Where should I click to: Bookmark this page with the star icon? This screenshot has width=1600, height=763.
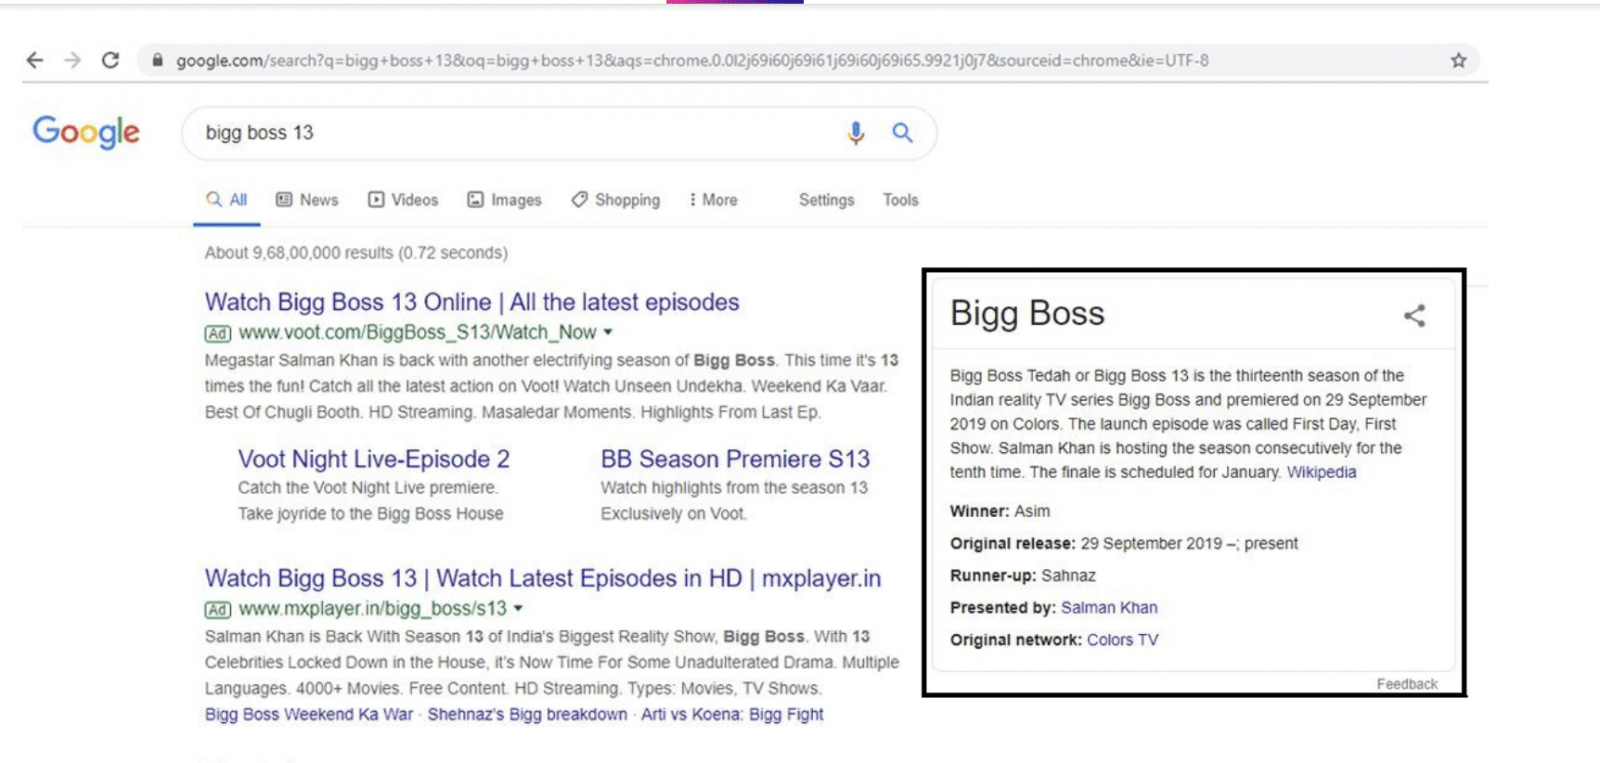[x=1459, y=60]
